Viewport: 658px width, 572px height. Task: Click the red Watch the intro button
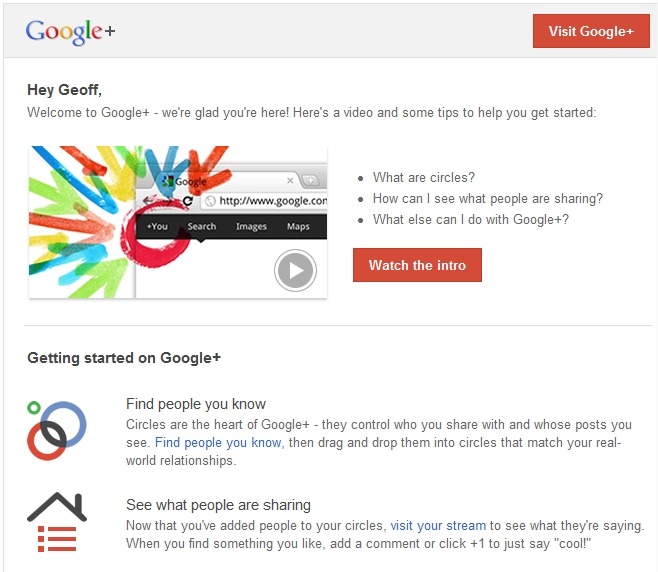coord(417,265)
